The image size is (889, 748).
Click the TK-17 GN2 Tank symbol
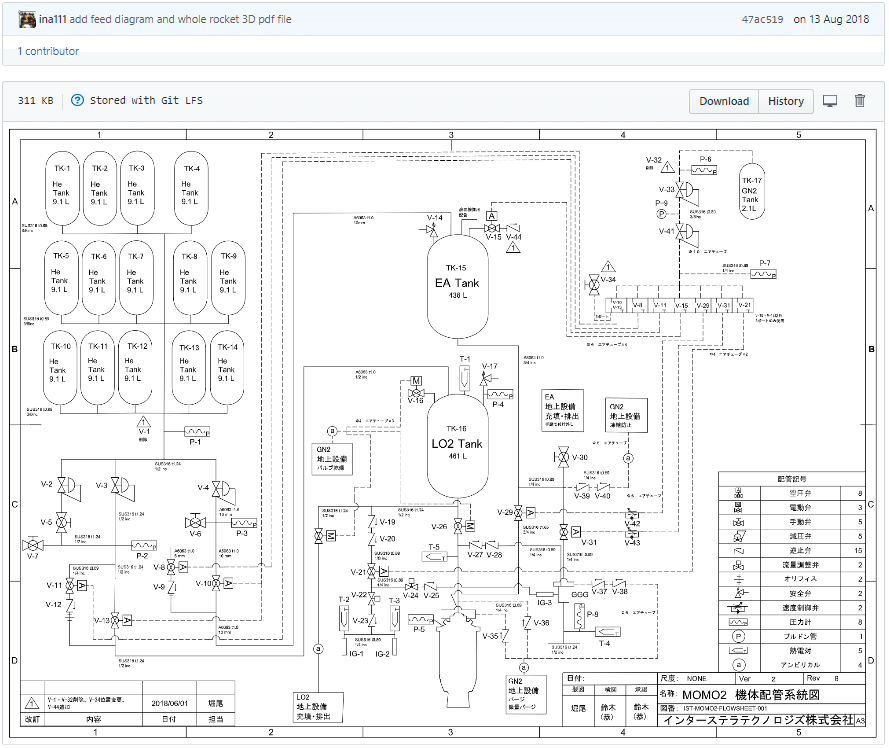pos(752,191)
